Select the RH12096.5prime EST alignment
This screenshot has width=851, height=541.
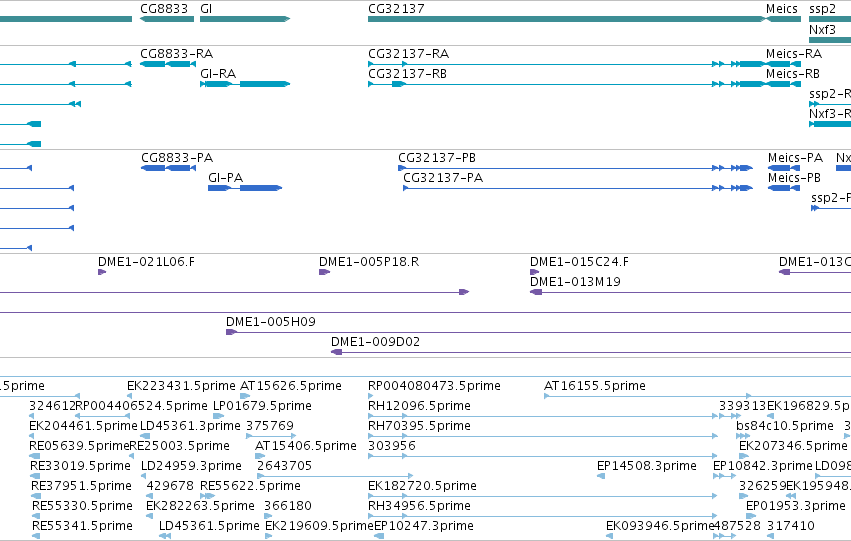(543, 416)
